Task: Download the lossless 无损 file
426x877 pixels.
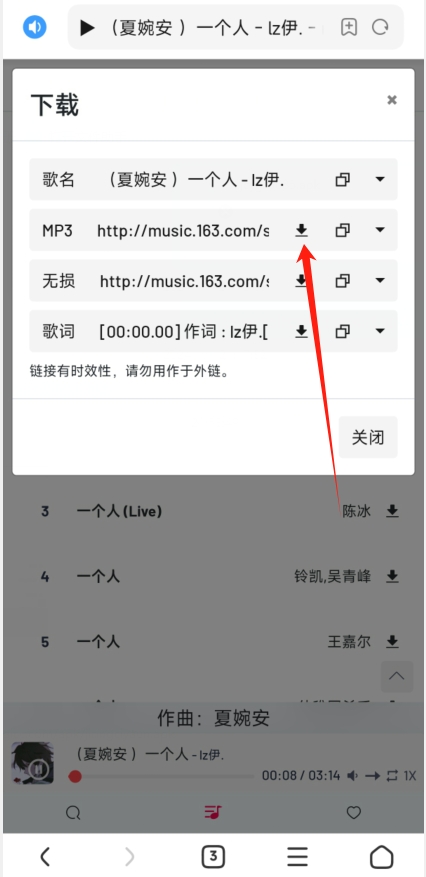Action: click(x=301, y=281)
